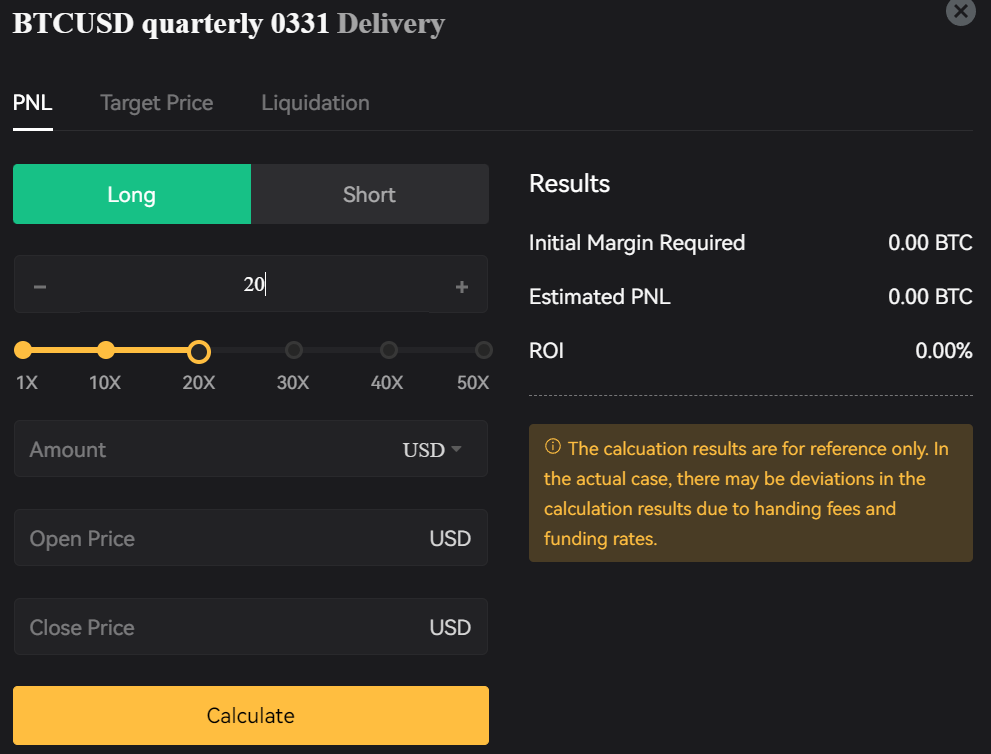Select the PNL tab
991x754 pixels.
(x=32, y=103)
